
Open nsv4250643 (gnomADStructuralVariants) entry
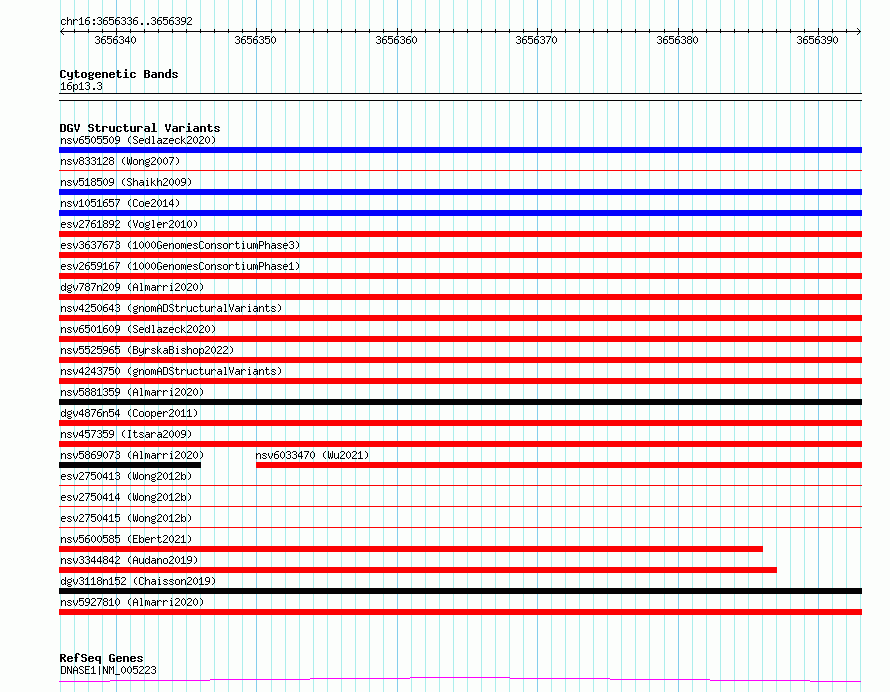click(x=171, y=308)
